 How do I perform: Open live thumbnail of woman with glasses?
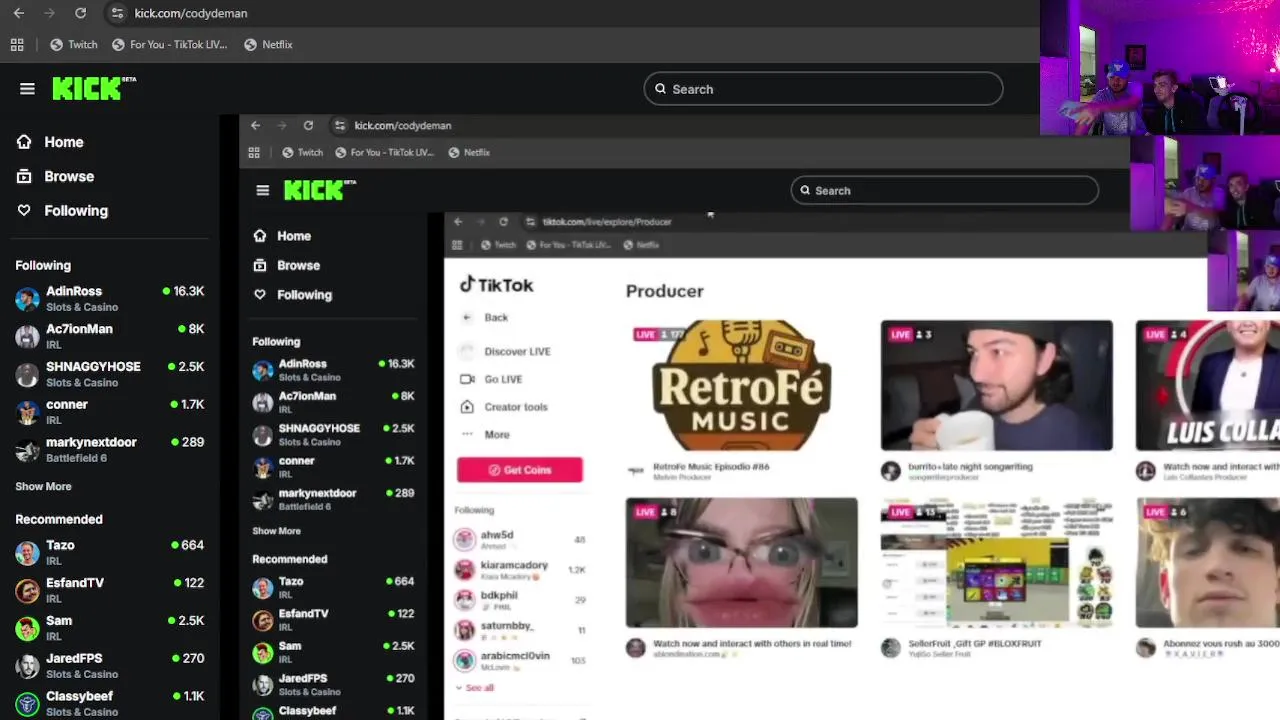pyautogui.click(x=742, y=563)
